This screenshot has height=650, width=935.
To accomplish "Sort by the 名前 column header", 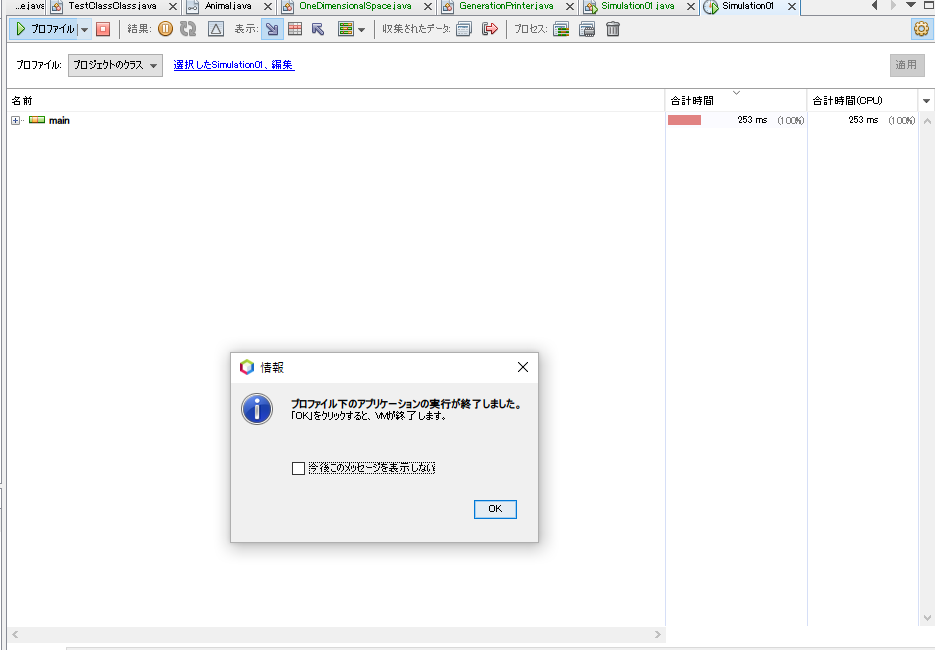I will [x=336, y=100].
